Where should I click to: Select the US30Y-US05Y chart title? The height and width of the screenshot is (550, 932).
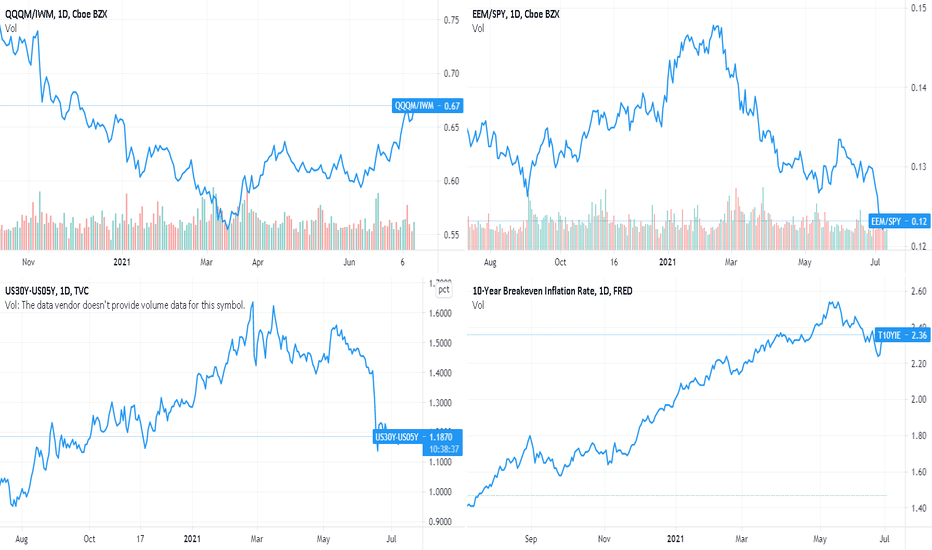[x=46, y=291]
